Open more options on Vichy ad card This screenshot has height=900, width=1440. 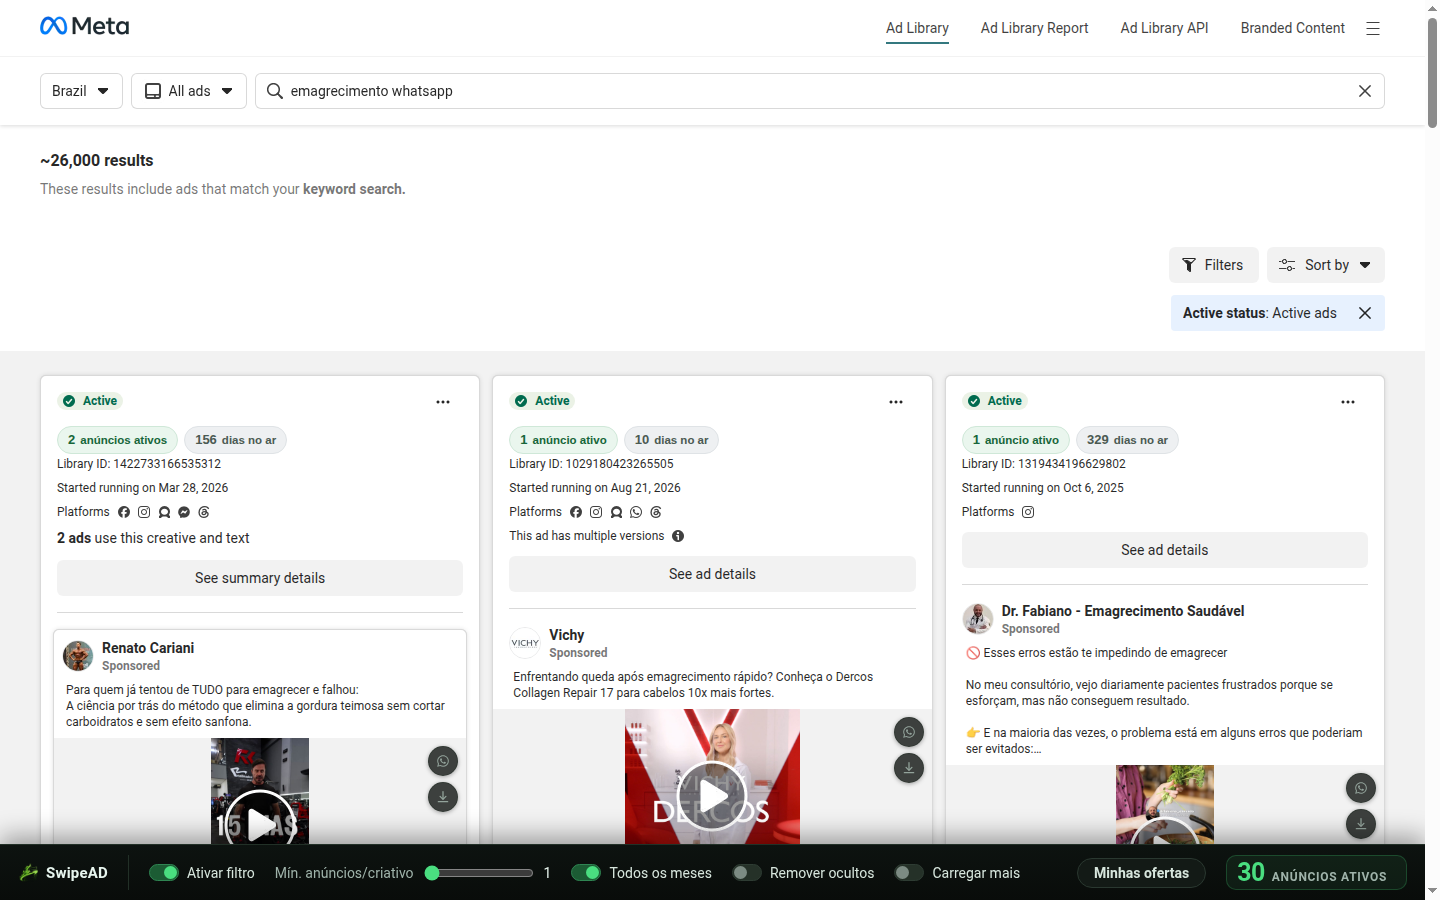896,402
